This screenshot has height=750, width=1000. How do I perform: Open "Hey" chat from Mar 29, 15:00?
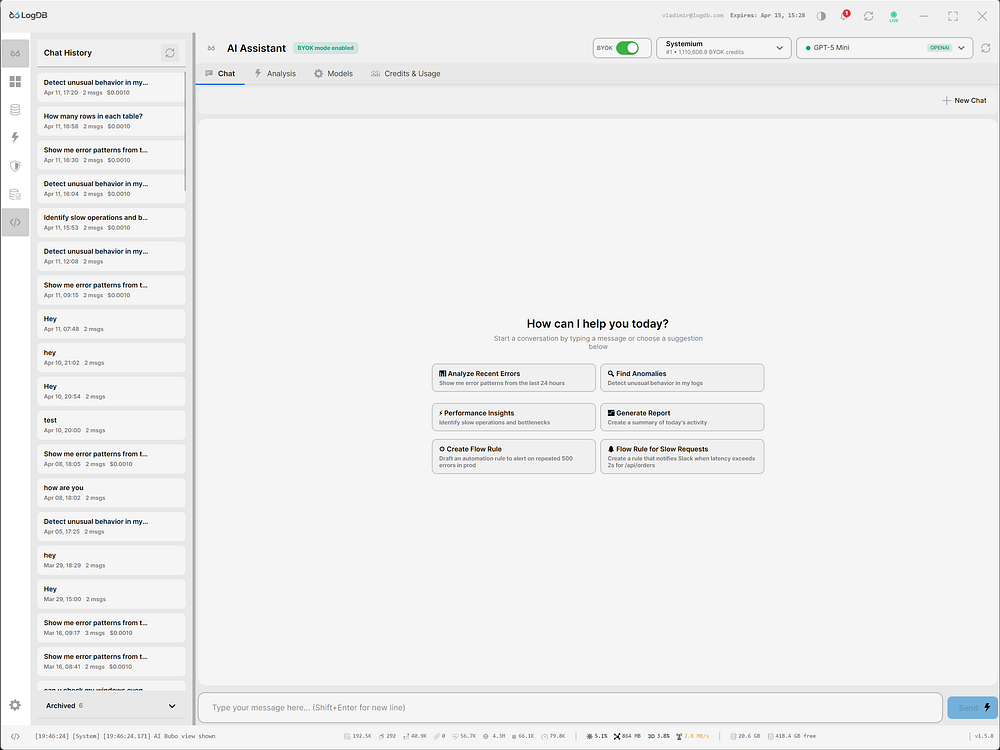[111, 594]
